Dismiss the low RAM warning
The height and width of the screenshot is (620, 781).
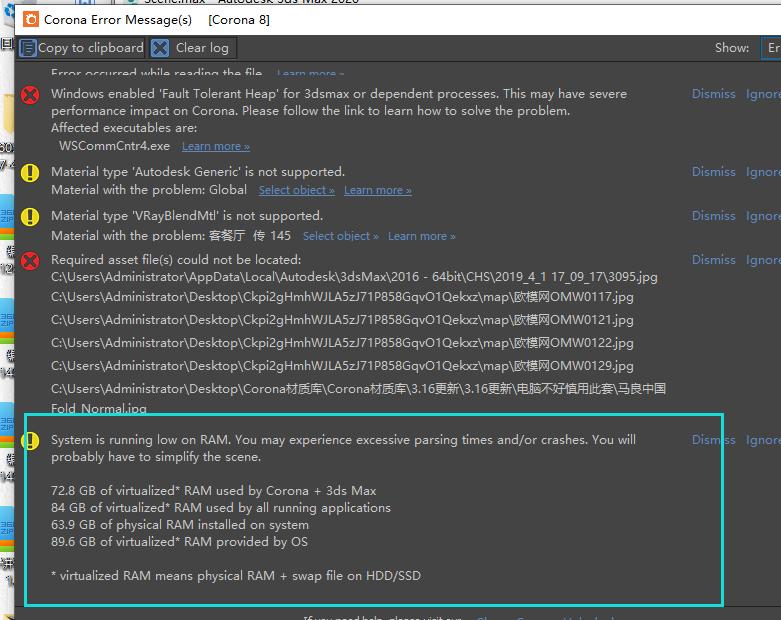tap(713, 440)
